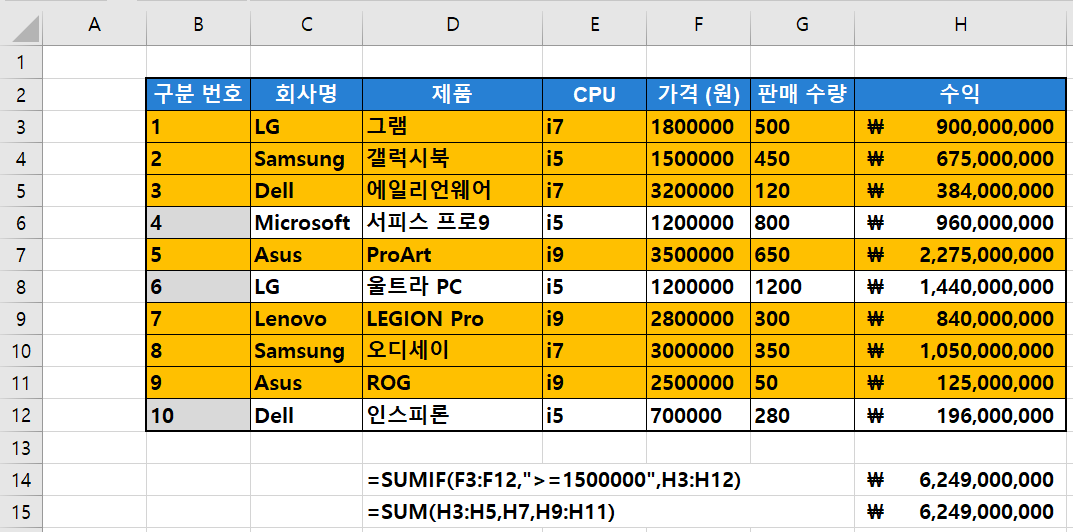1073x532 pixels.
Task: Select the 인스피론 product cell
Action: click(452, 416)
